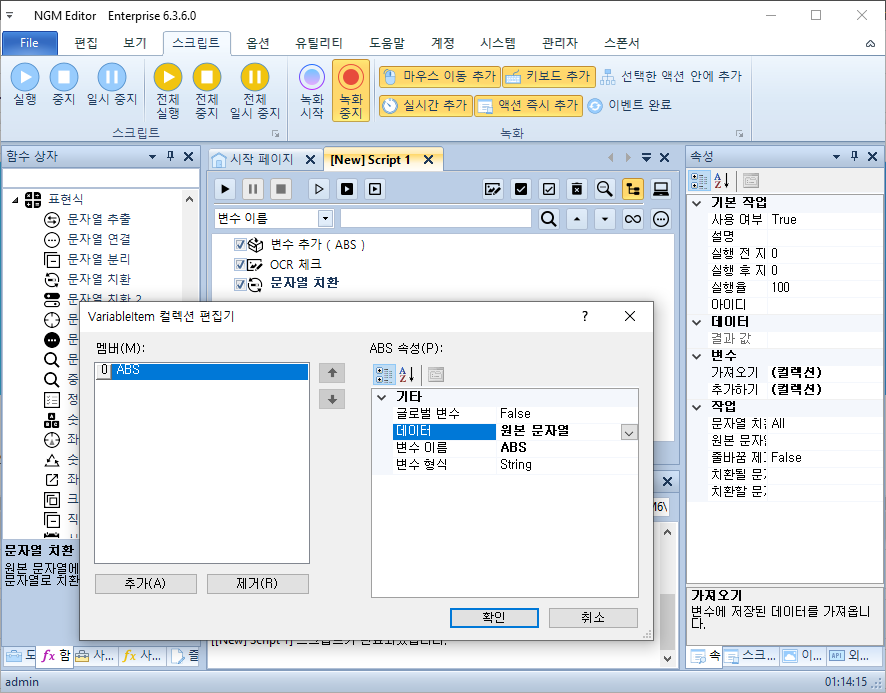
Task: Click the zoom-out magnifier toolbar icon
Action: 605,189
